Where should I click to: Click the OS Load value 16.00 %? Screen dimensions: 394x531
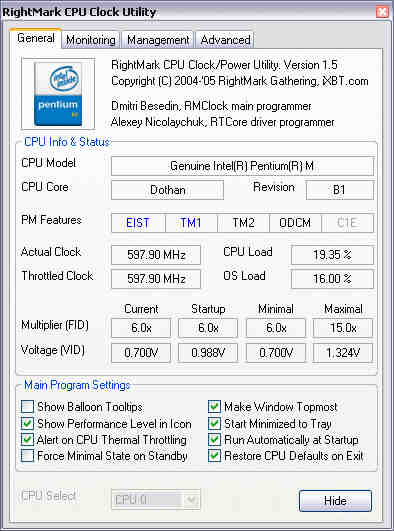332,279
